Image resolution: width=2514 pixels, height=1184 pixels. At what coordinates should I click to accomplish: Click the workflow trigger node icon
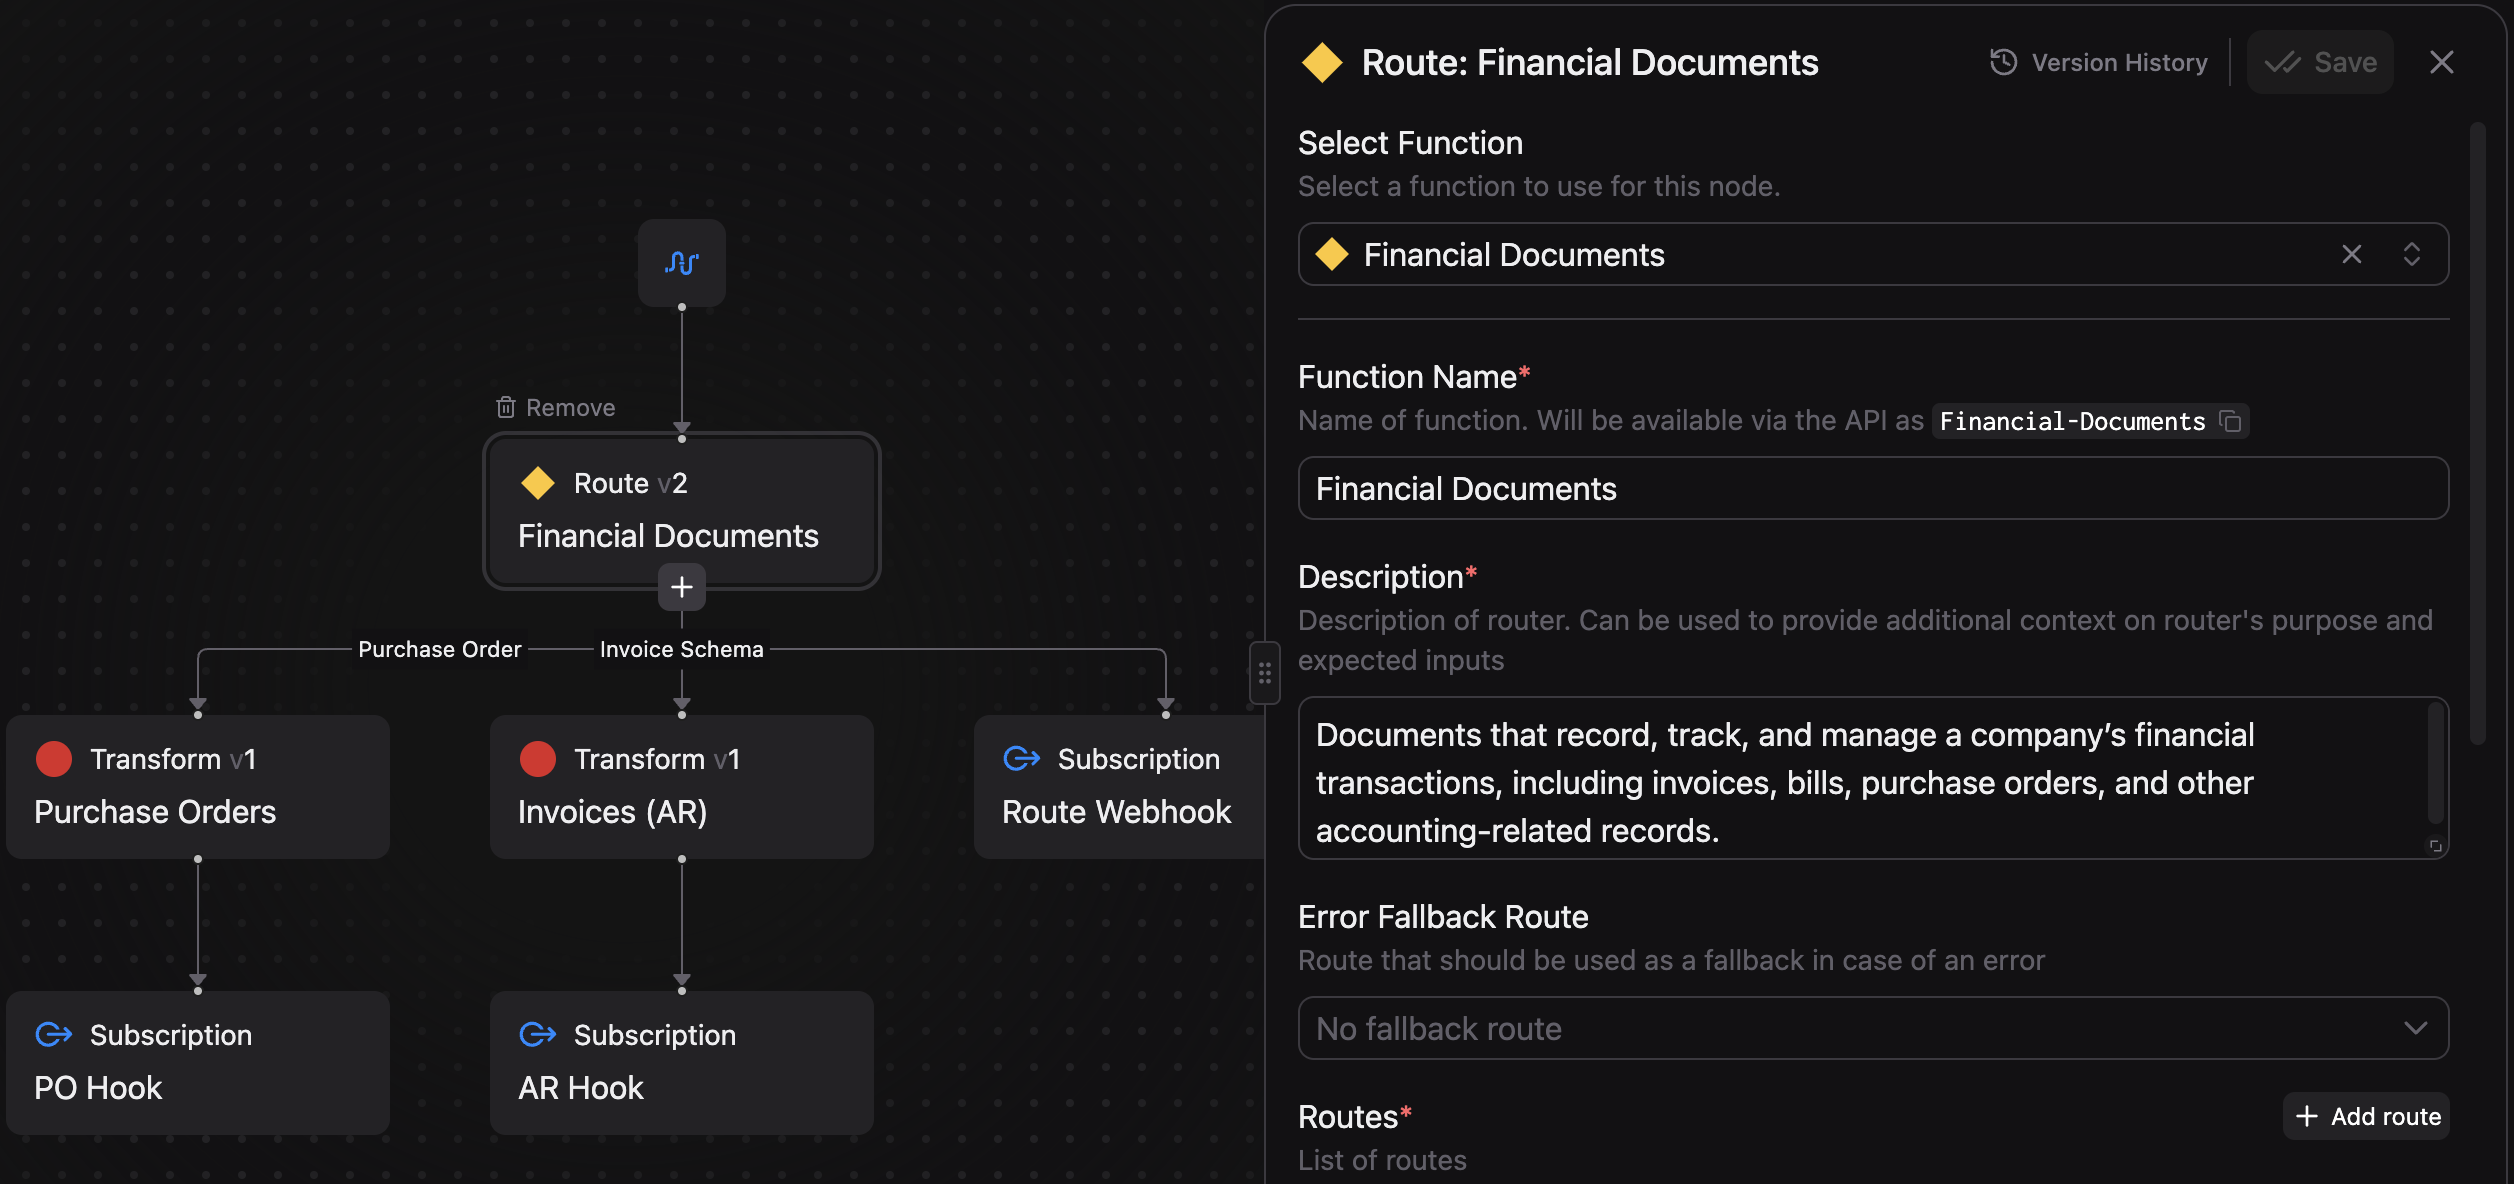681,263
